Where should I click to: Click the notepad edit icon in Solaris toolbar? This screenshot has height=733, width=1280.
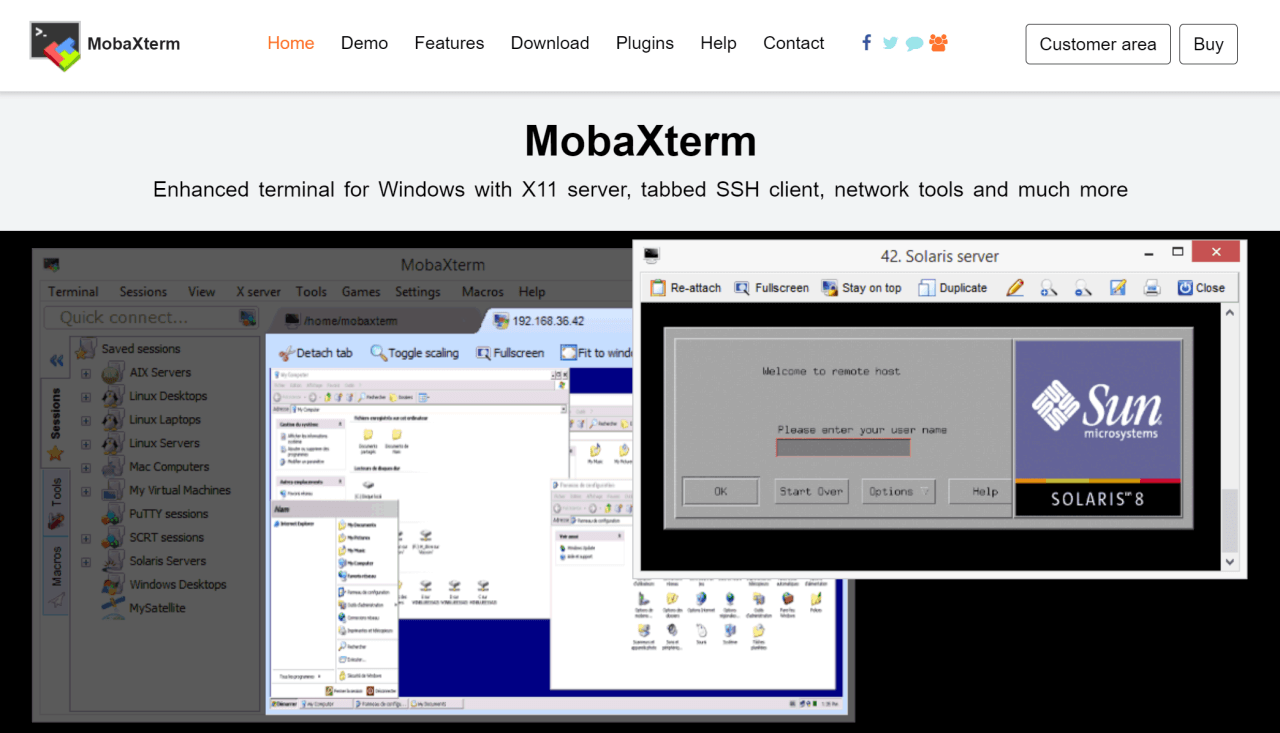pos(1118,288)
